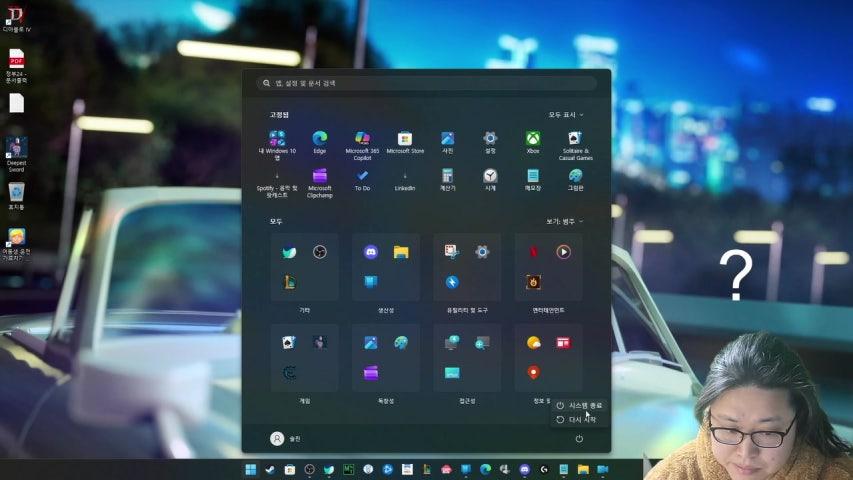Screen dimensions: 853x480
Task: Open the Maps pin icon in the category group
Action: point(534,373)
